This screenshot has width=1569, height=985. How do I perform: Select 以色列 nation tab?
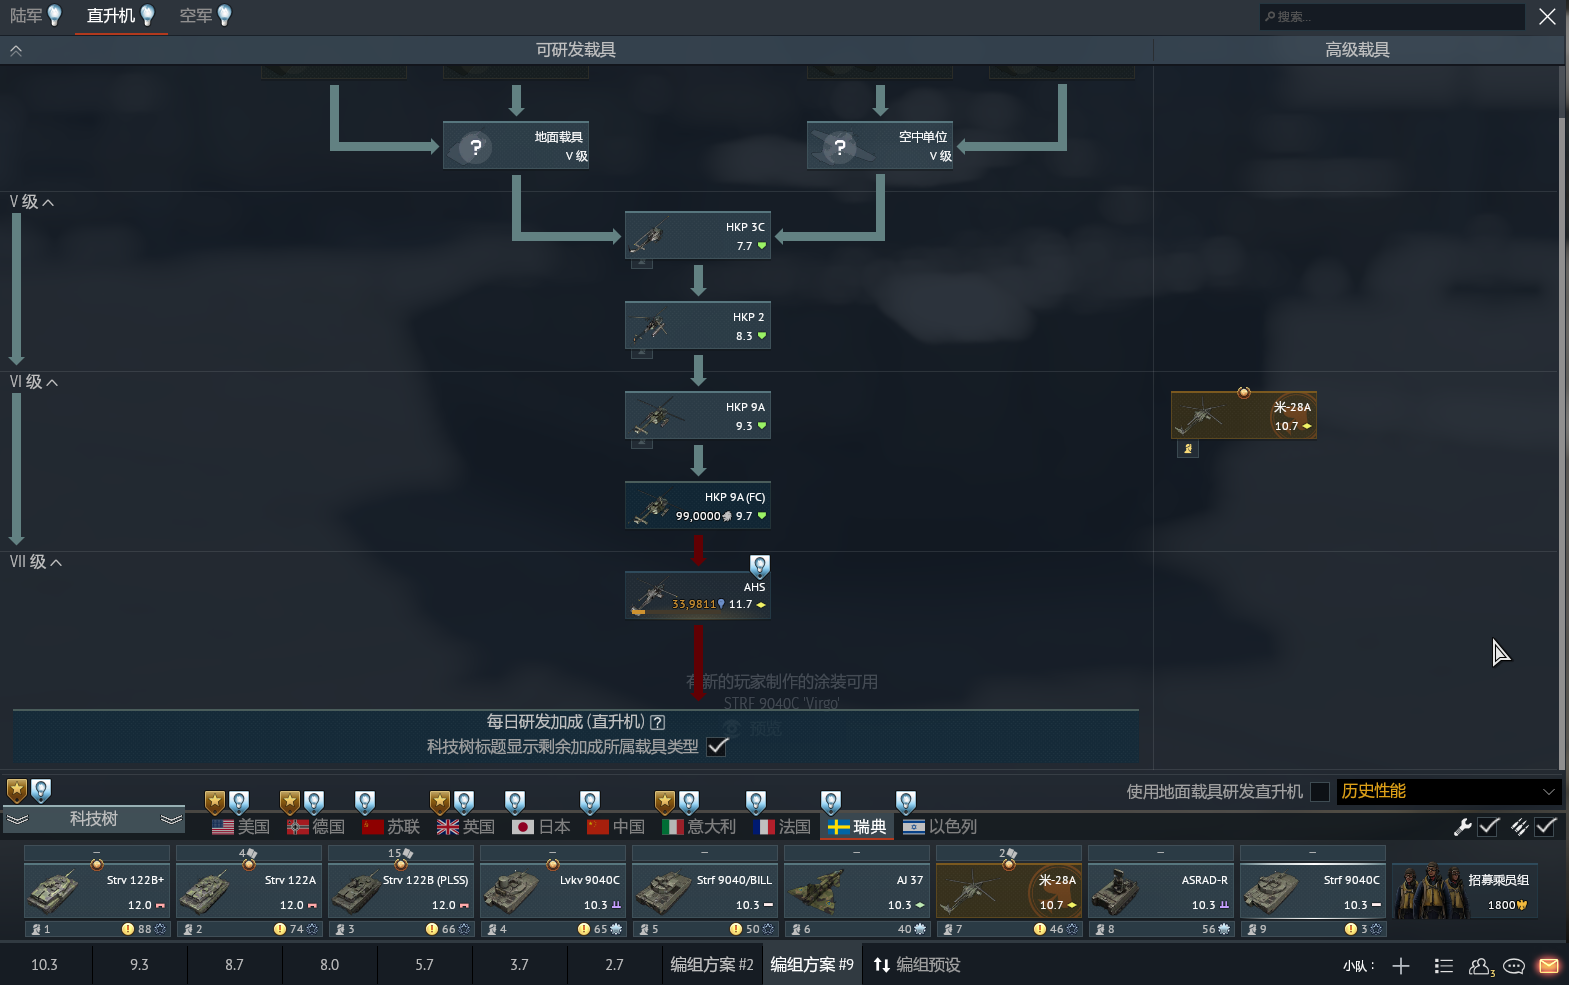coord(940,827)
